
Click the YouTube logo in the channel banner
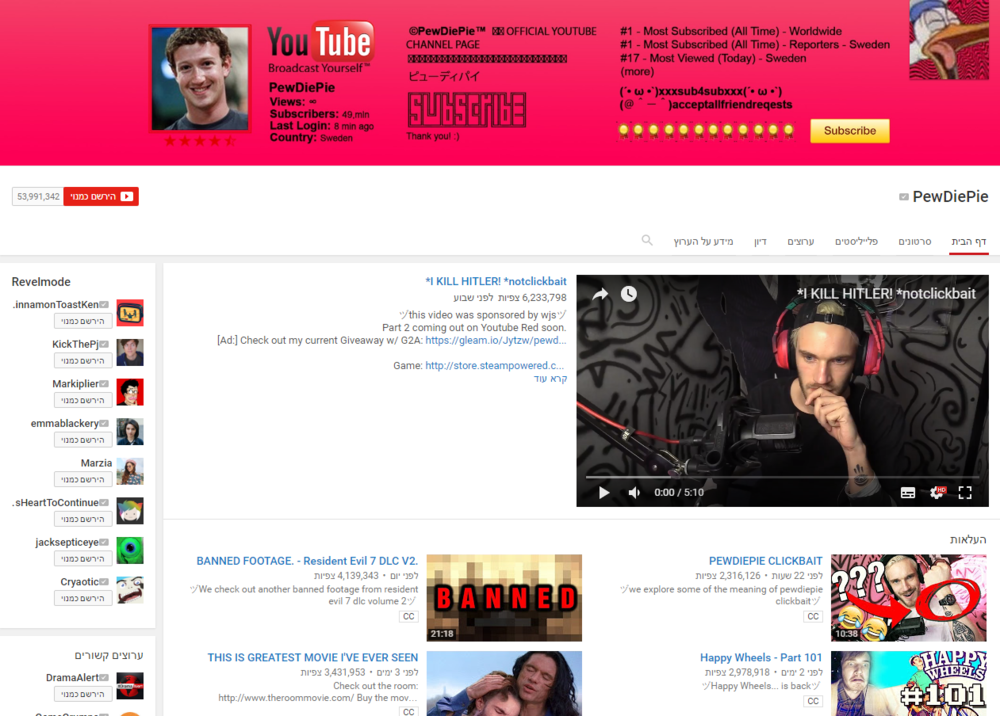(320, 44)
